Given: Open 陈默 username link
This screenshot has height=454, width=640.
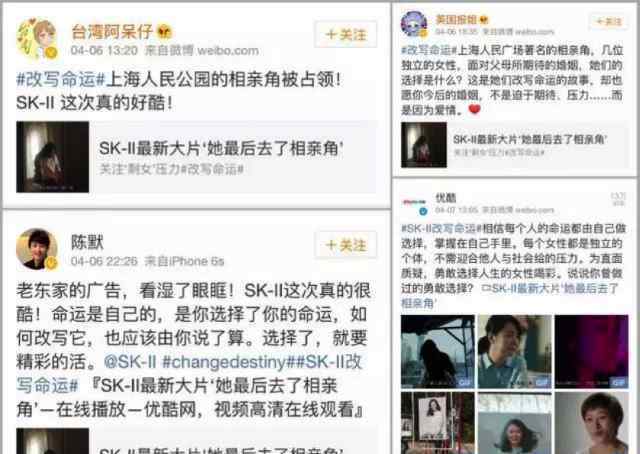Looking at the screenshot, I should tap(87, 242).
